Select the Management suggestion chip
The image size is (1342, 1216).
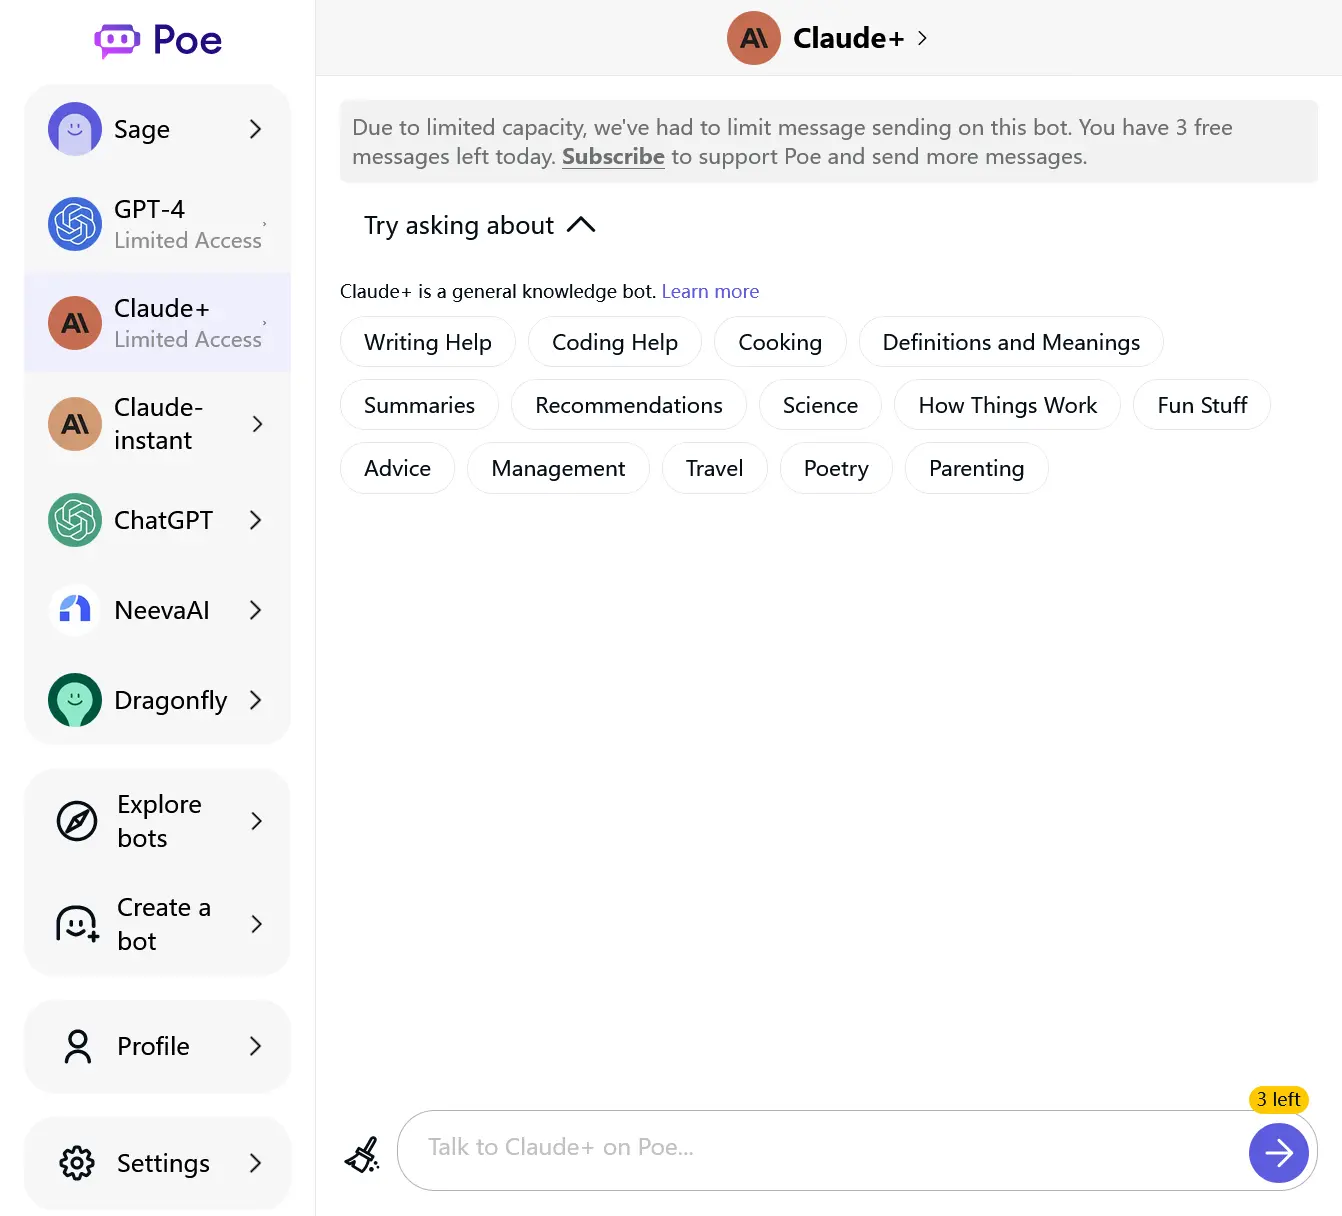click(x=558, y=468)
